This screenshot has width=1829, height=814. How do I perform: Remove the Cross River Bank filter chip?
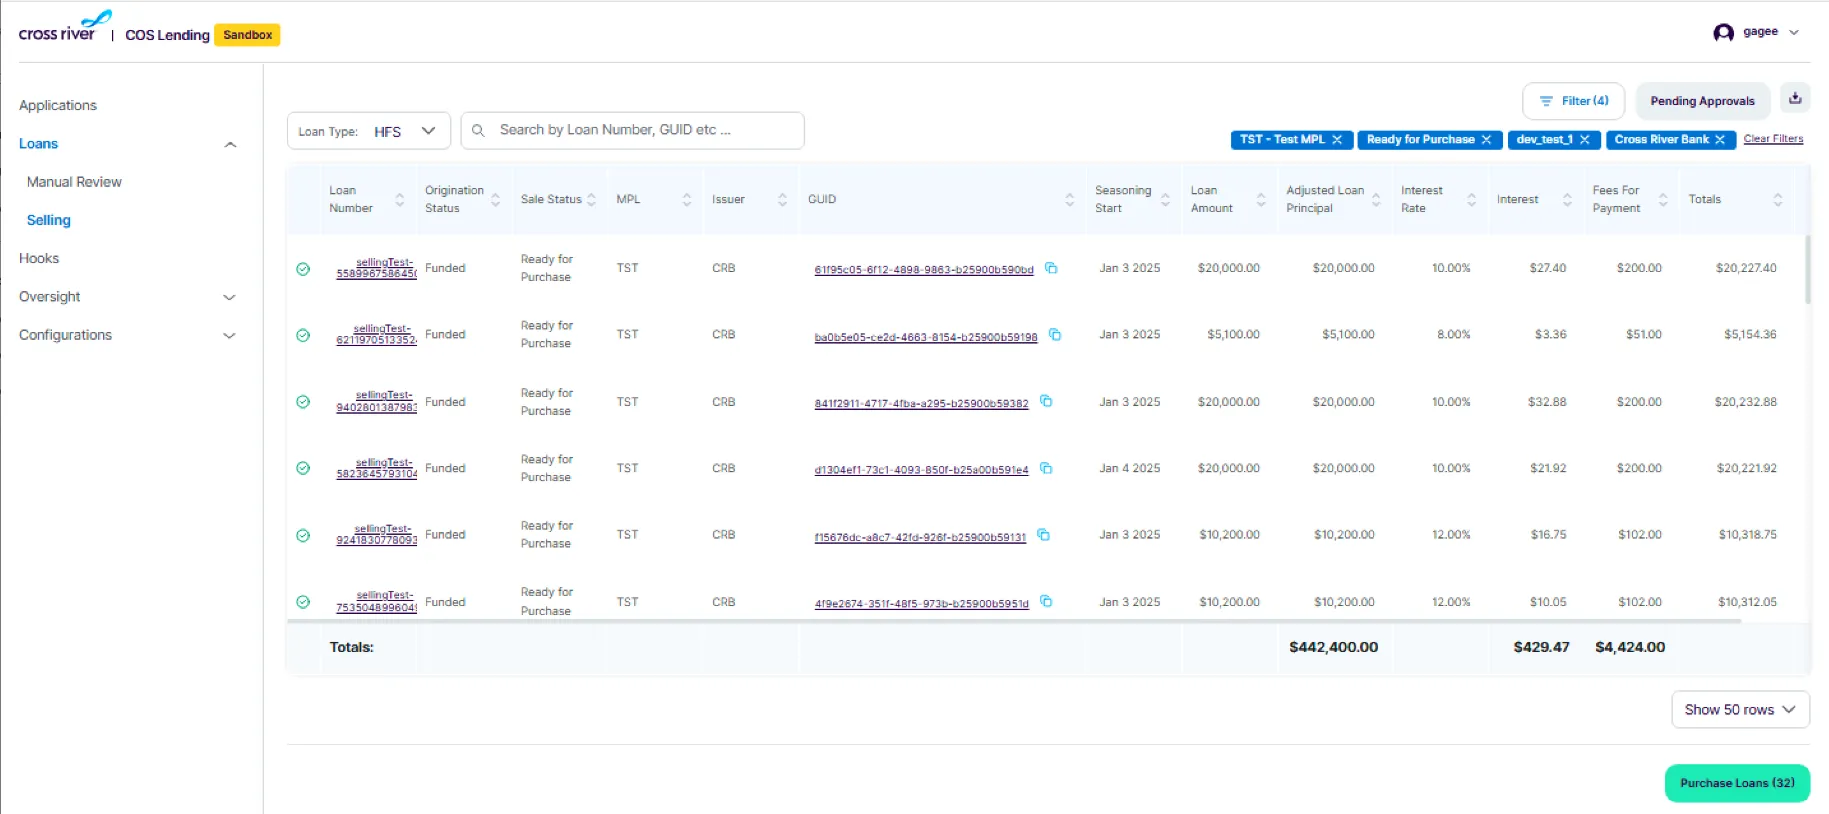pyautogui.click(x=1720, y=140)
